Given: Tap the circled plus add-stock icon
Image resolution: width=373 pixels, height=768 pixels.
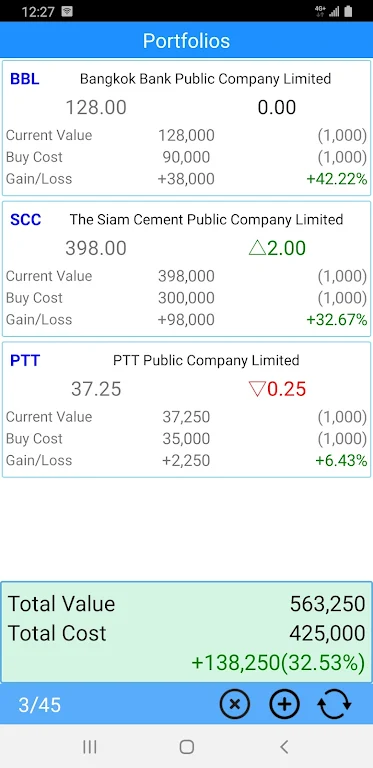Looking at the screenshot, I should point(284,704).
